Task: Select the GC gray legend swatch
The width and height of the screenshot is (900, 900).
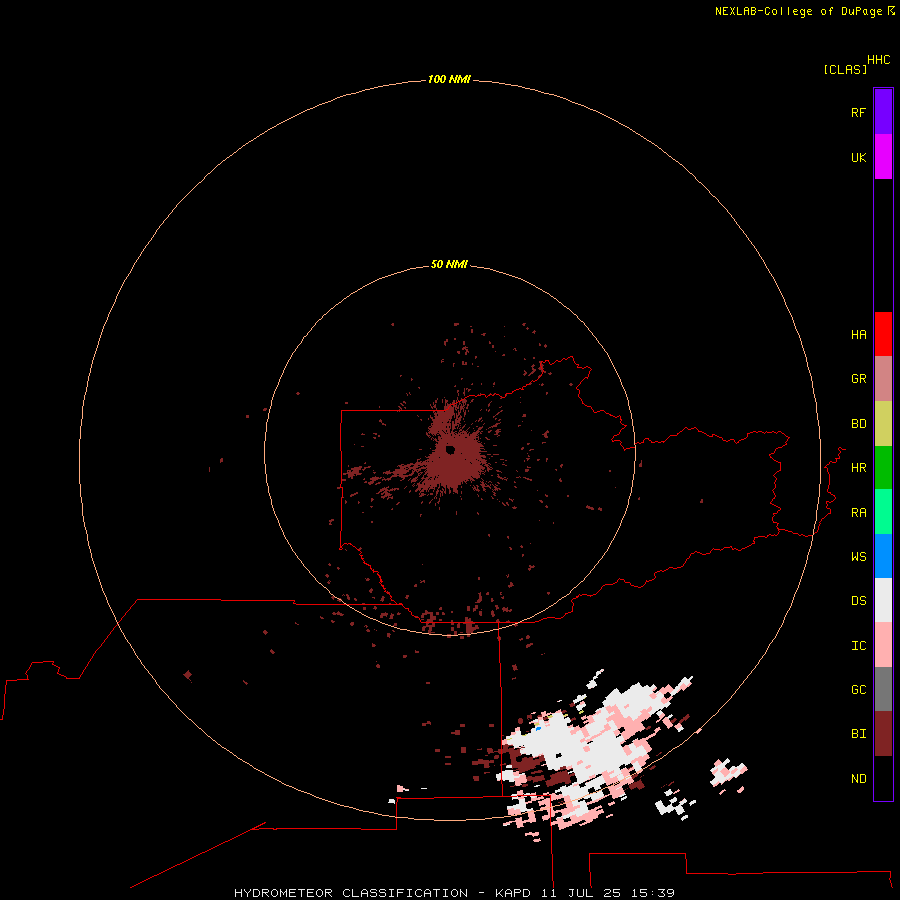Action: coord(883,689)
